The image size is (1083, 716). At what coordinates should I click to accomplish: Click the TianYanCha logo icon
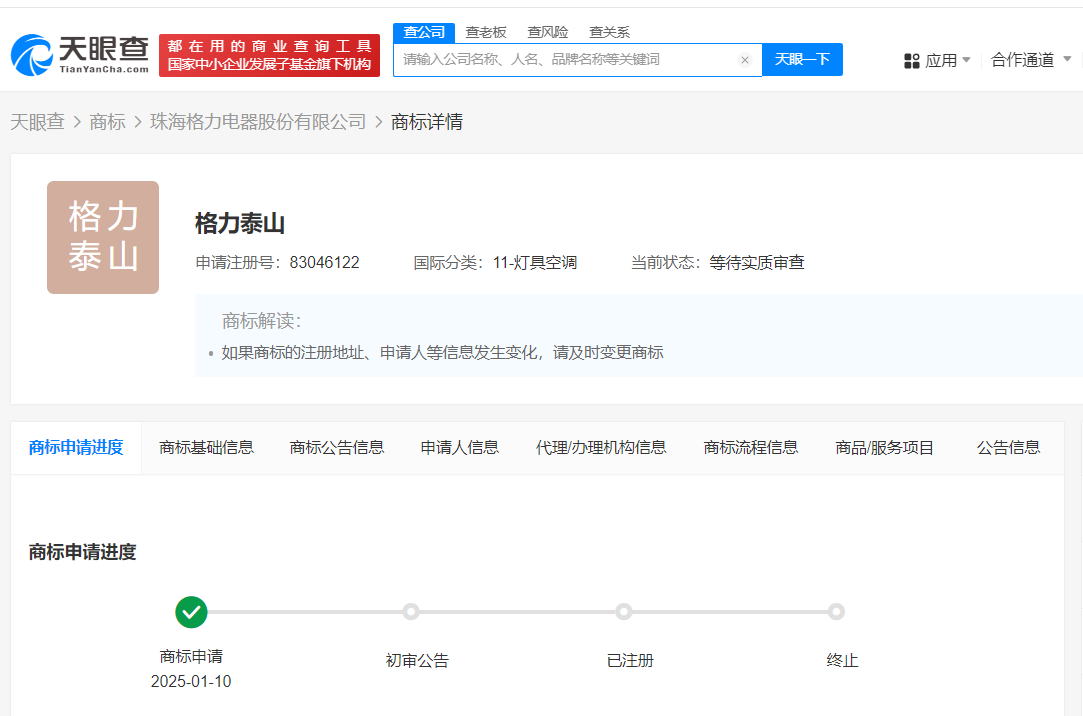pos(32,55)
